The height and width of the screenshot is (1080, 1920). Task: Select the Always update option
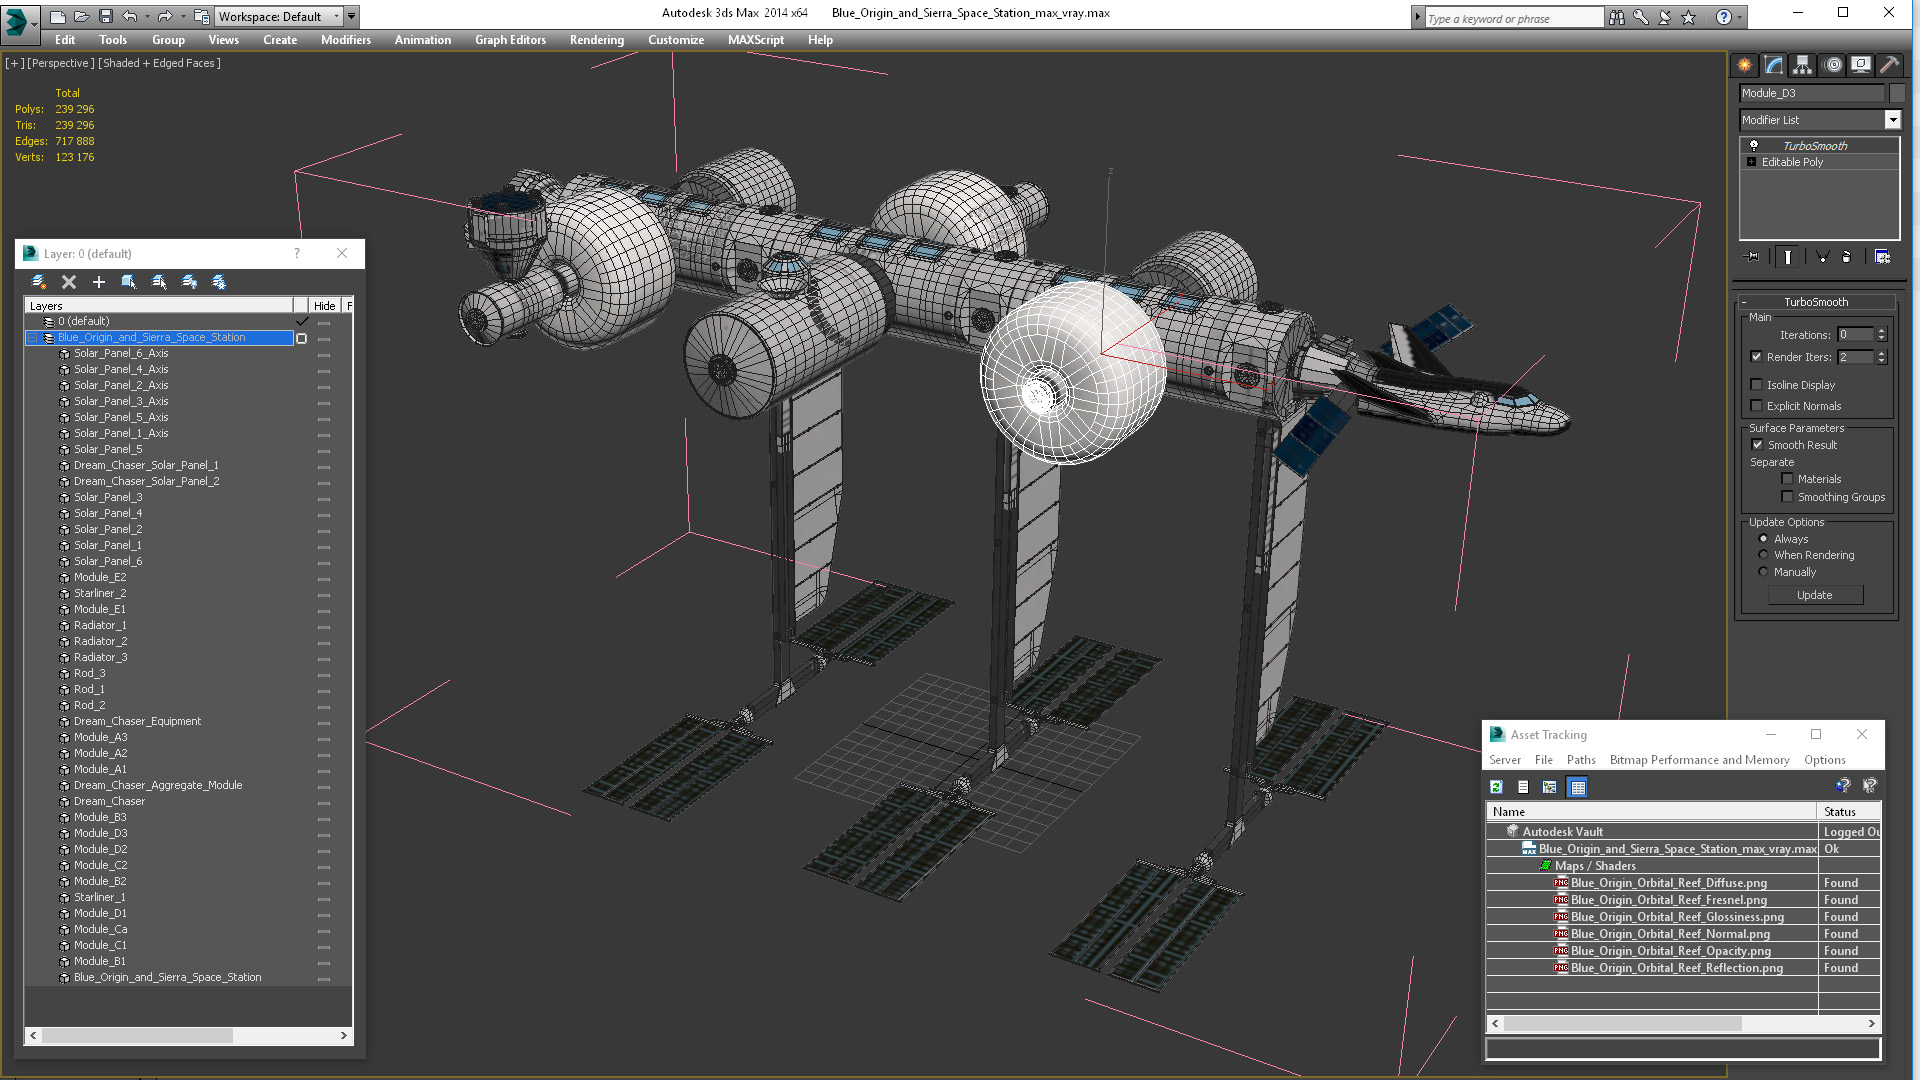click(x=1763, y=539)
